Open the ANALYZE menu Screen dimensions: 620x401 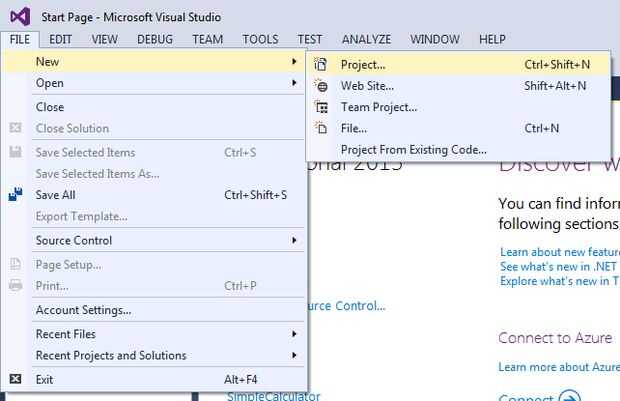tap(365, 40)
